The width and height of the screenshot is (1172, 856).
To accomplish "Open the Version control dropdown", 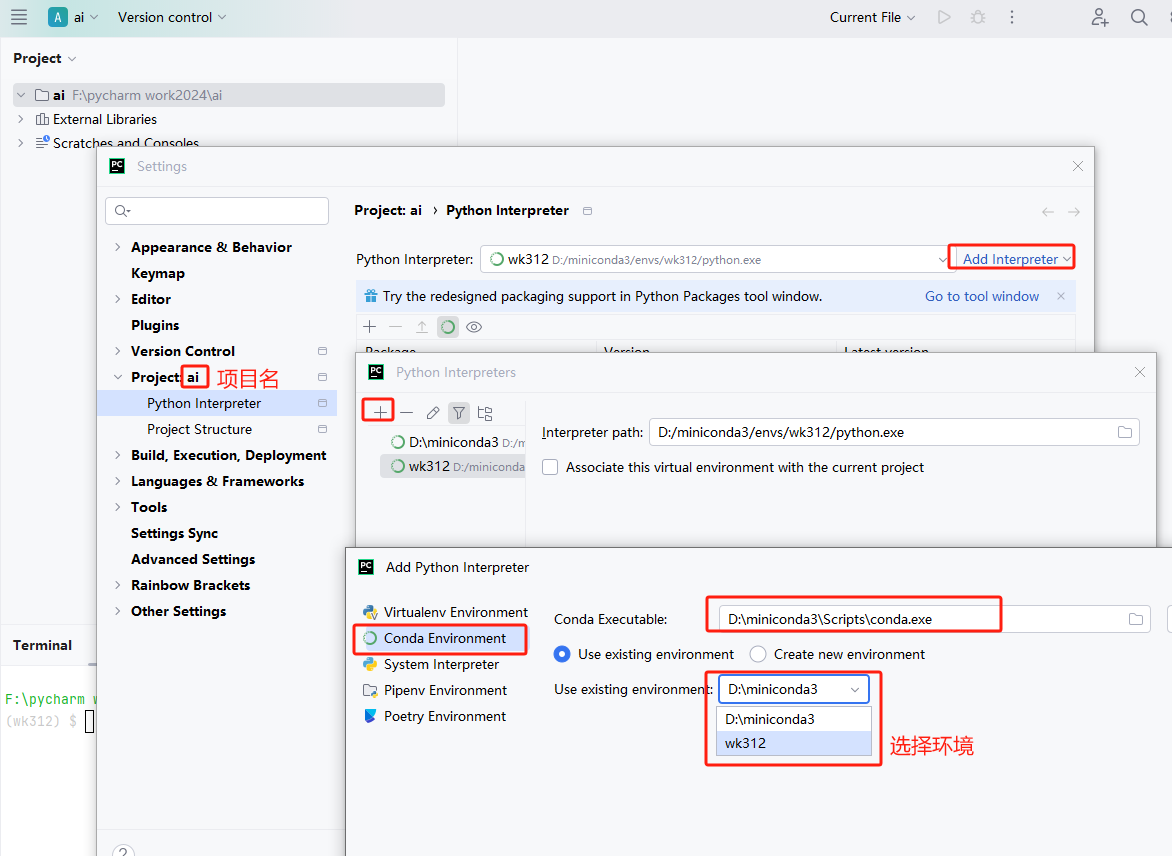I will tap(172, 17).
